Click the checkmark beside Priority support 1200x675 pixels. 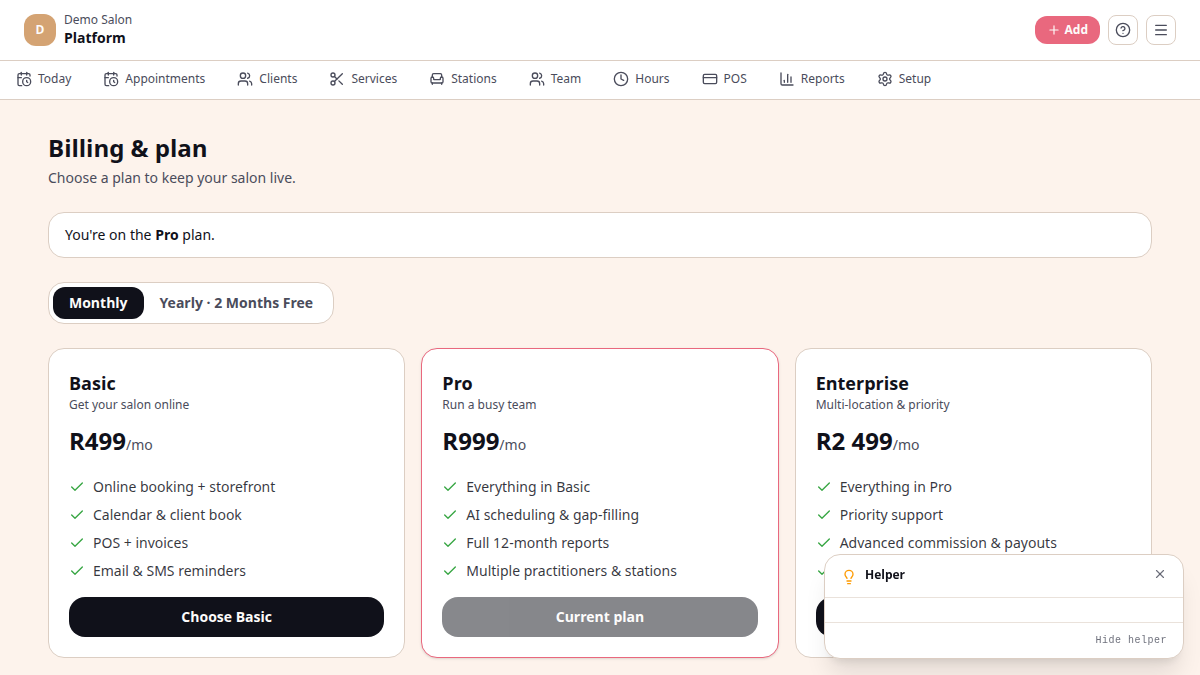pos(824,515)
